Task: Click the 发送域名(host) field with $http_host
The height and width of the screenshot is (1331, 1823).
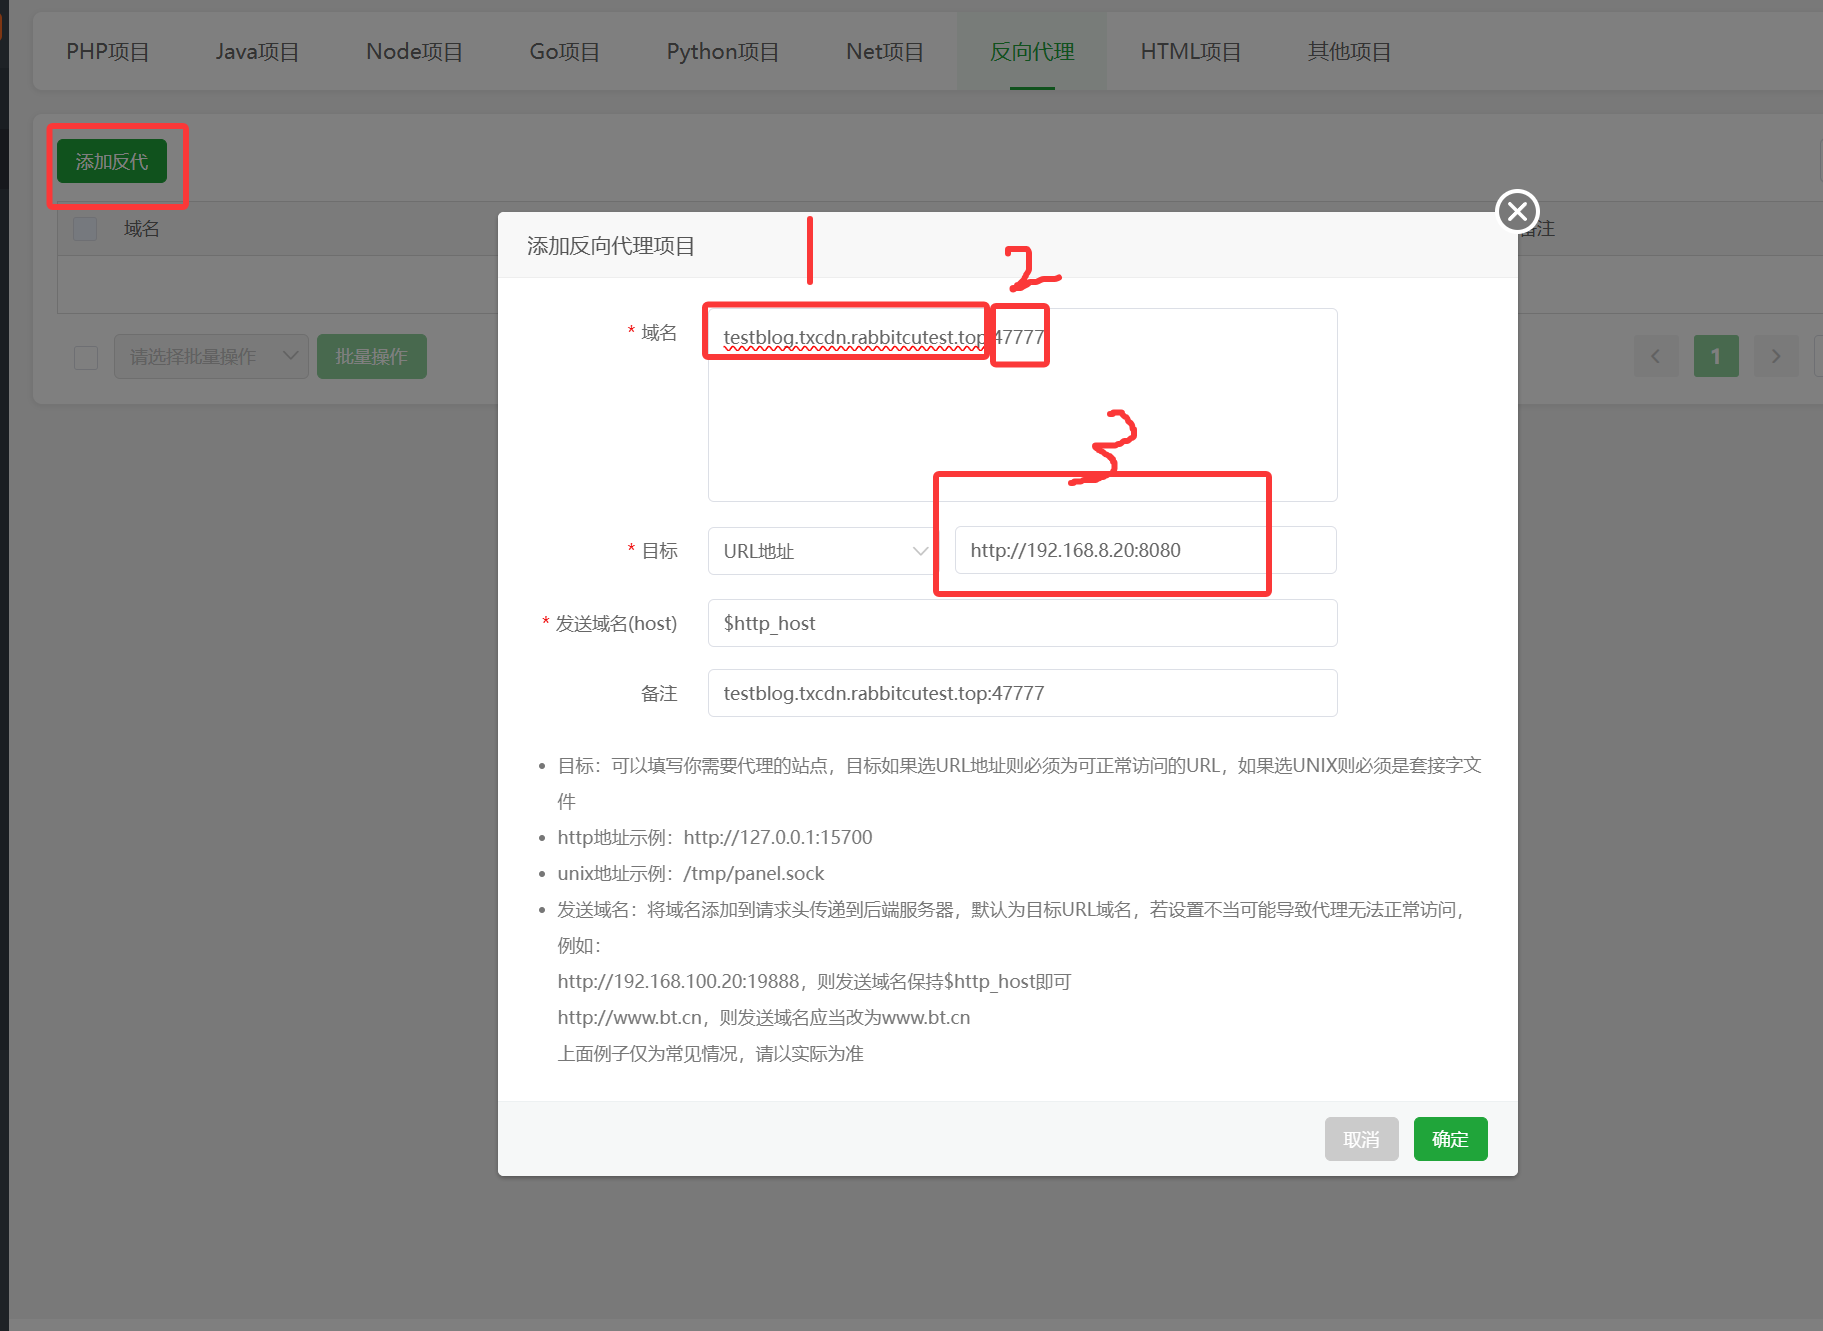Action: (x=1022, y=623)
